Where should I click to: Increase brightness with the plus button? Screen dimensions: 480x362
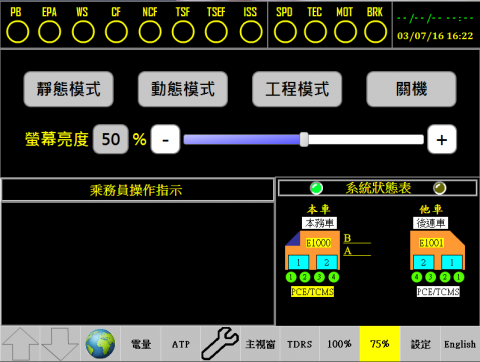point(442,139)
